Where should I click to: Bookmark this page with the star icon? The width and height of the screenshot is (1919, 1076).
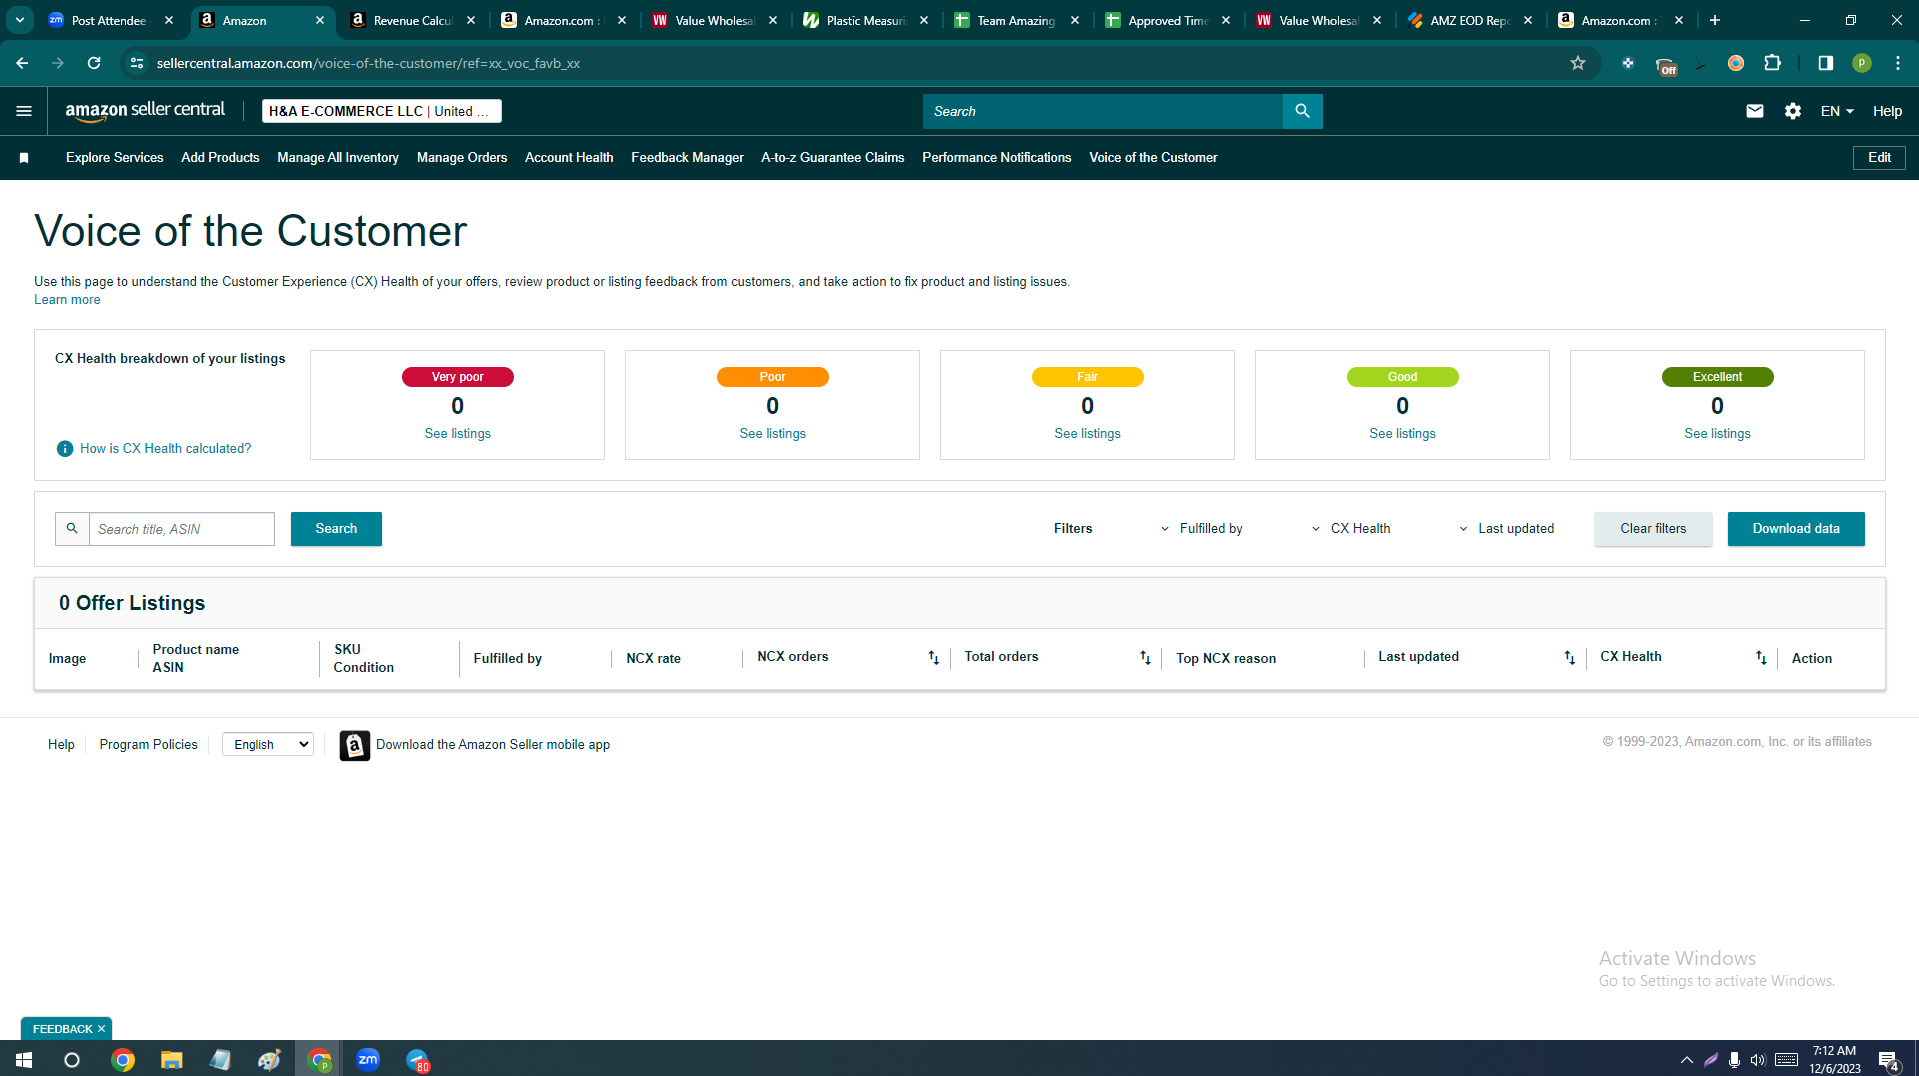[1578, 63]
